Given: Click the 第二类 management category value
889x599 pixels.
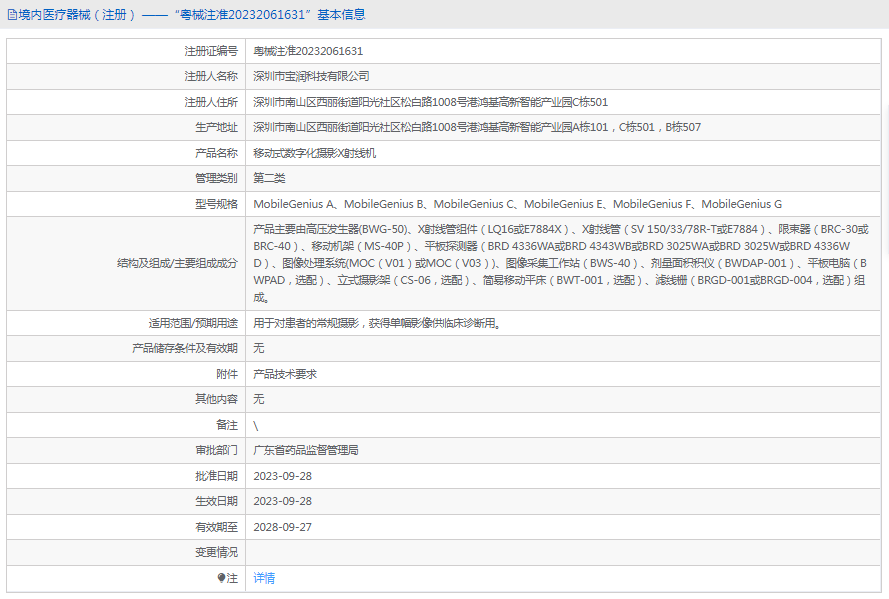Looking at the screenshot, I should point(269,179).
